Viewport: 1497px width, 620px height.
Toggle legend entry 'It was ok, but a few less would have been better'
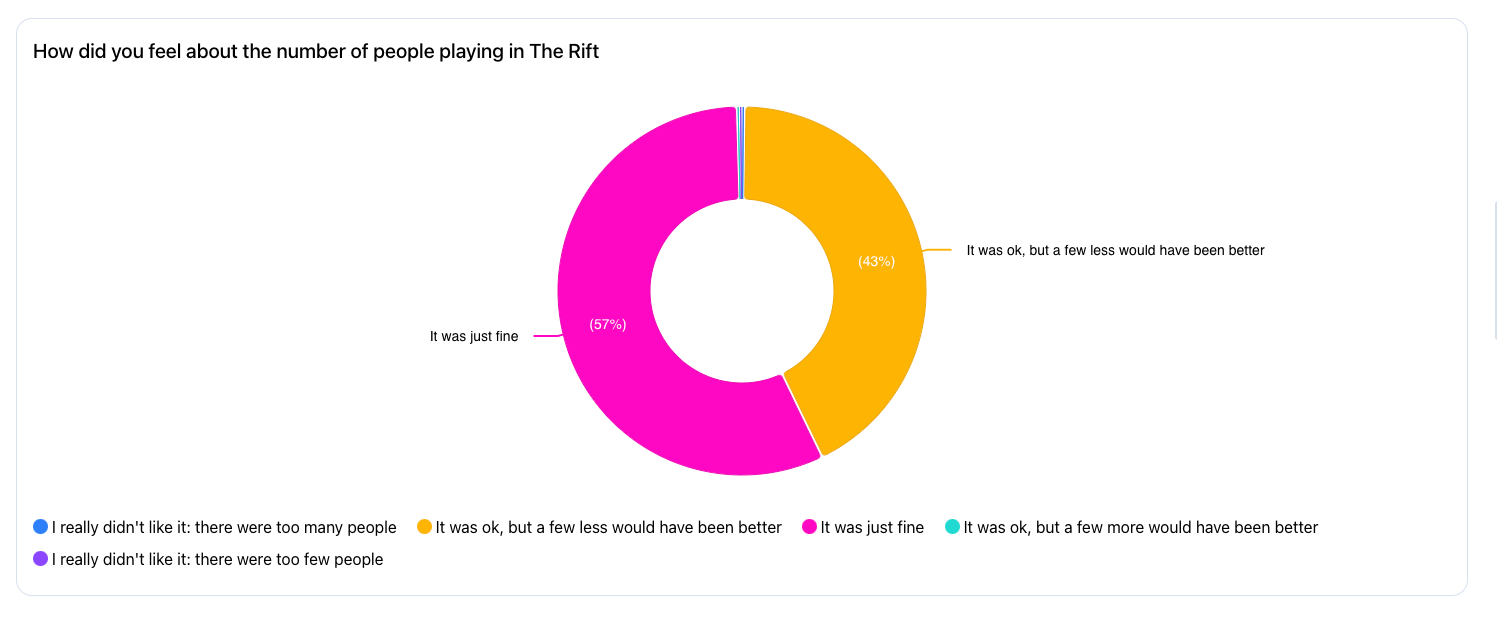coord(600,527)
